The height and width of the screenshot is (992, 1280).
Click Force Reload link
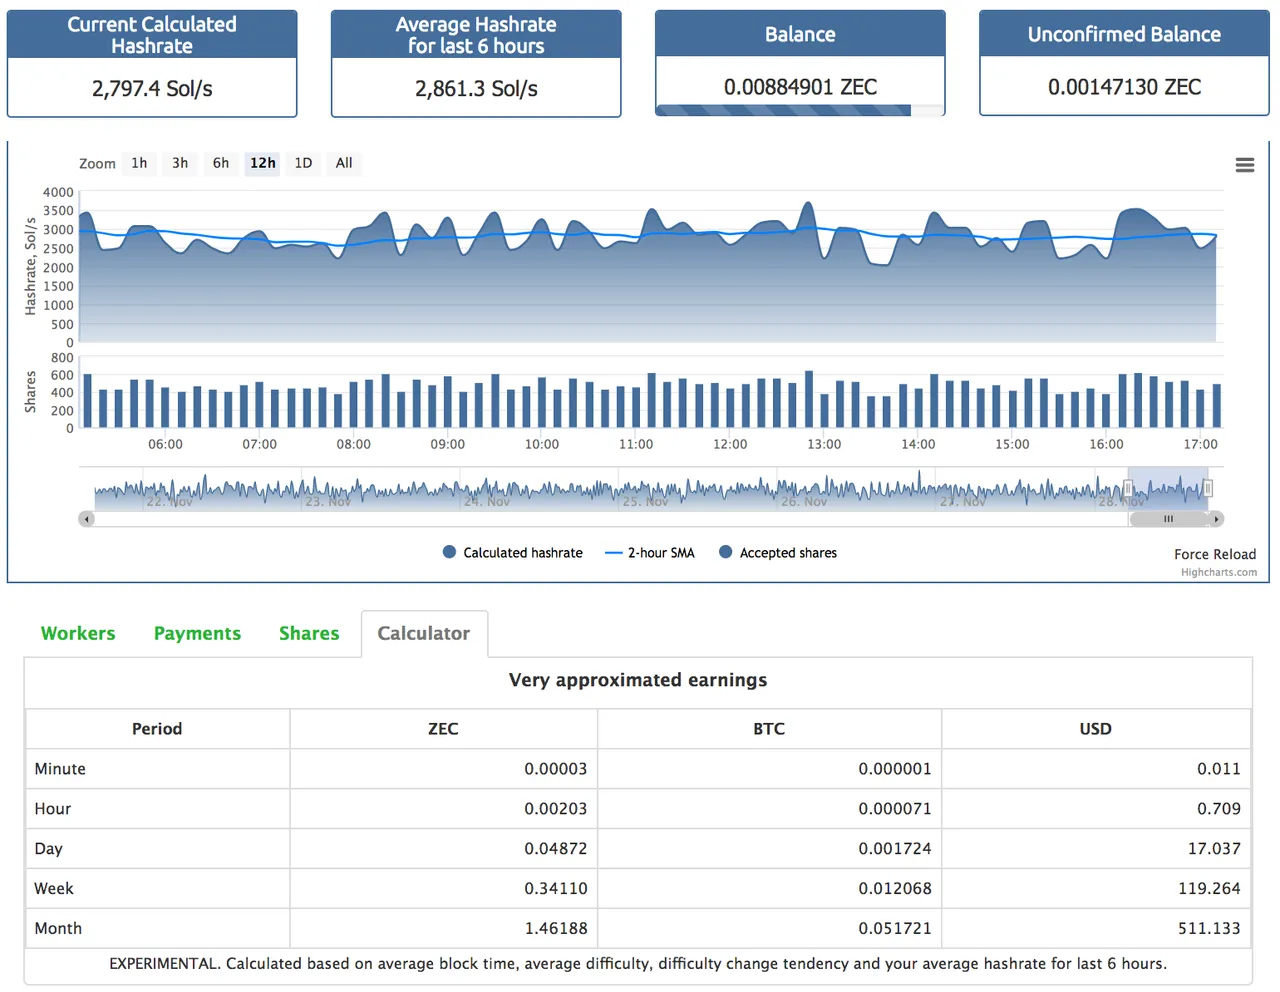pyautogui.click(x=1215, y=554)
